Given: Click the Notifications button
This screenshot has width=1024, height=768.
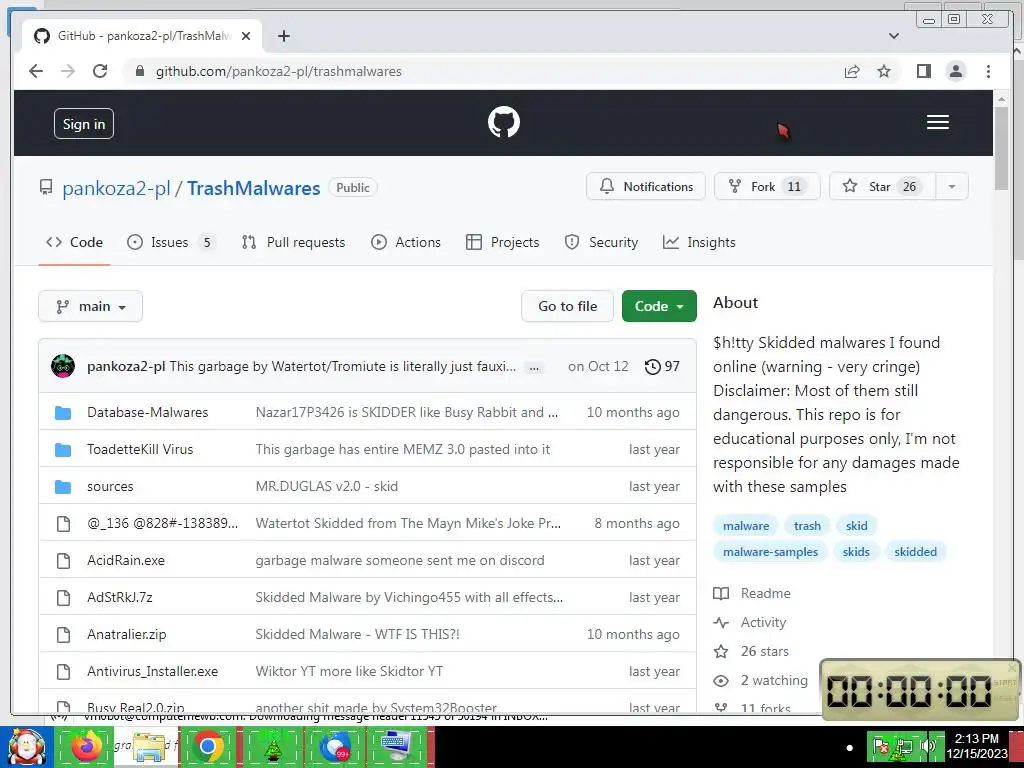Looking at the screenshot, I should tap(646, 187).
